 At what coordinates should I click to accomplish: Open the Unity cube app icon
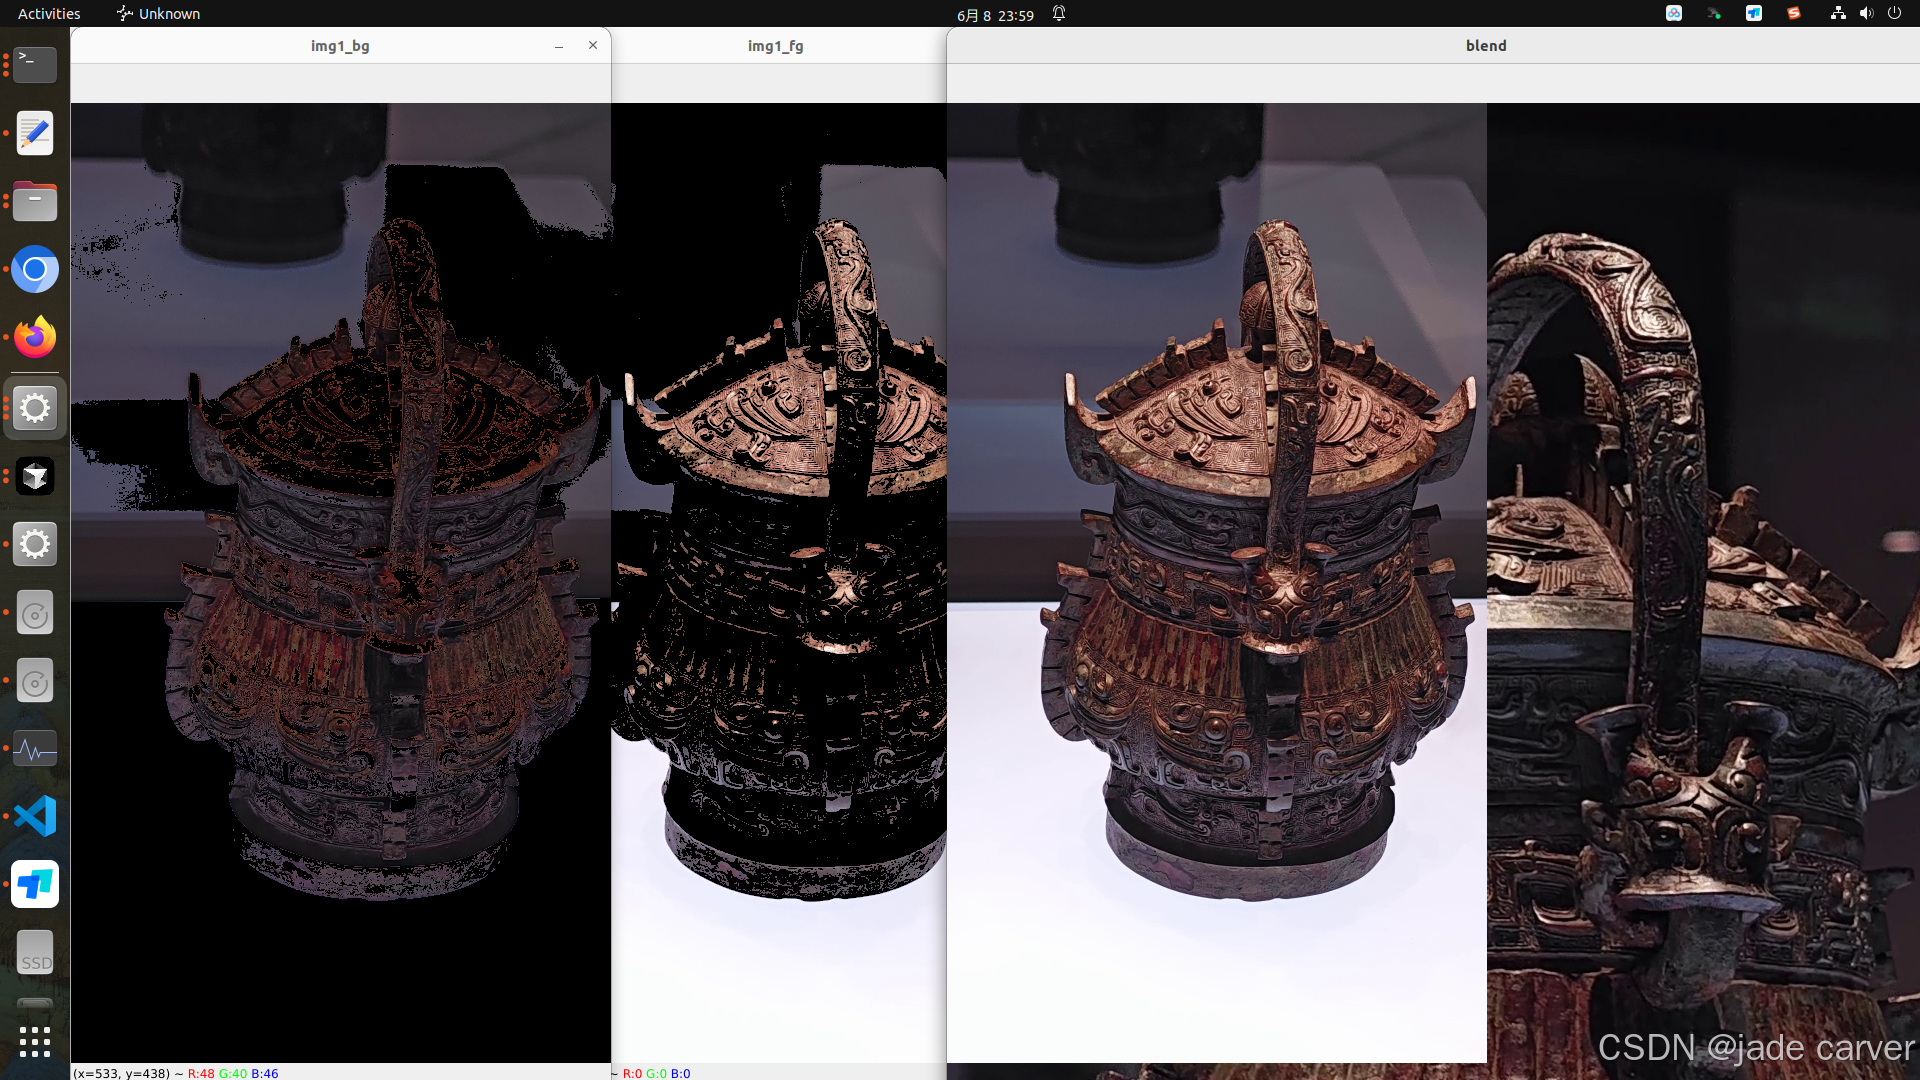click(35, 476)
